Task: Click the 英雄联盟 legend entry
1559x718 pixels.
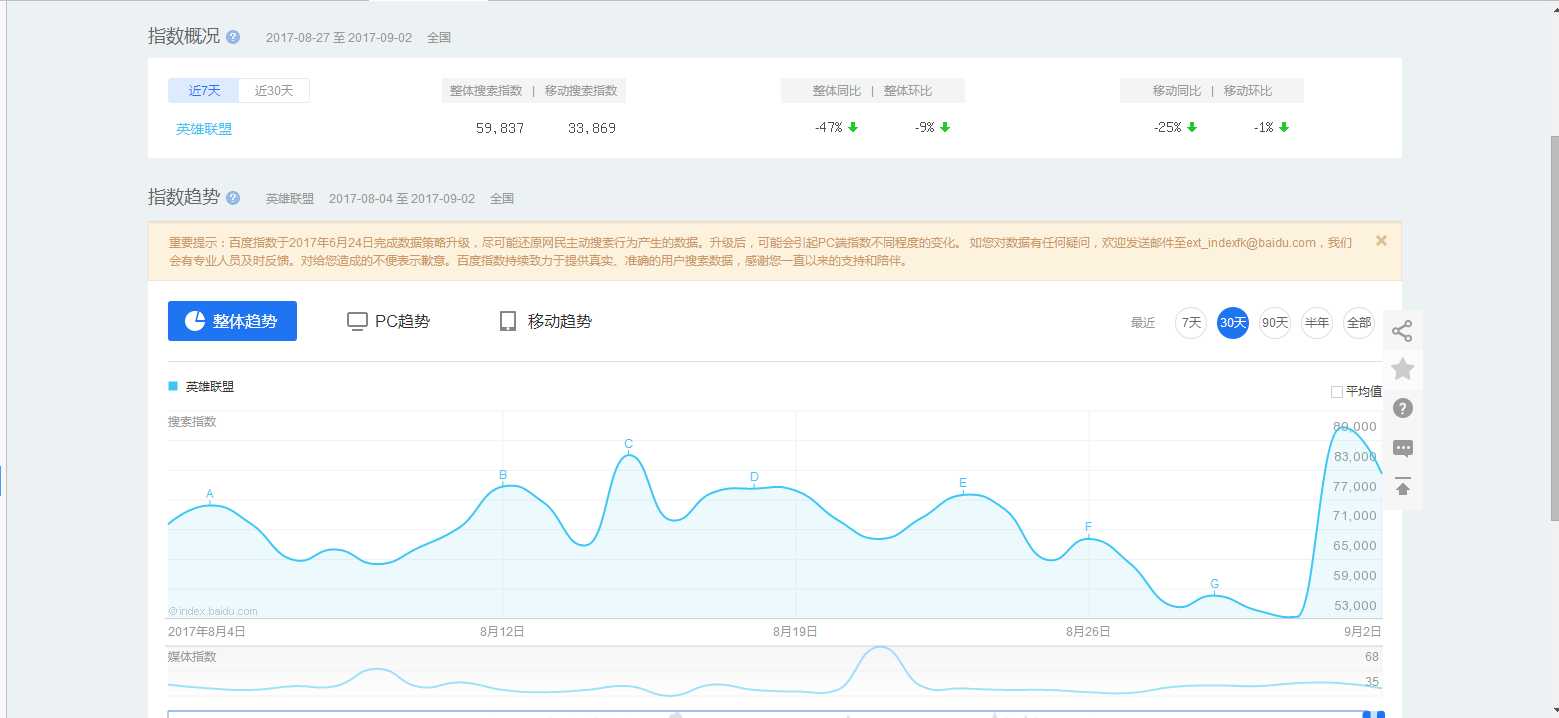Action: [x=201, y=387]
